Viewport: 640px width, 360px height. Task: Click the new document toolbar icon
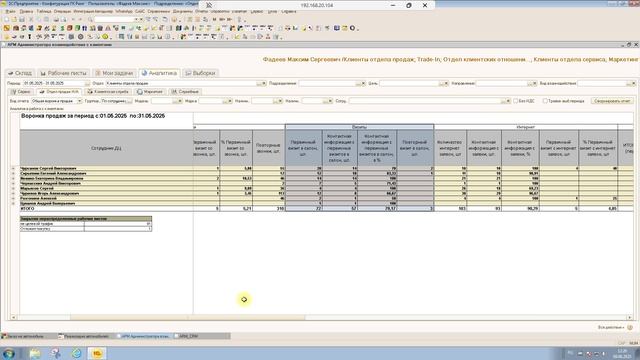click(7, 19)
